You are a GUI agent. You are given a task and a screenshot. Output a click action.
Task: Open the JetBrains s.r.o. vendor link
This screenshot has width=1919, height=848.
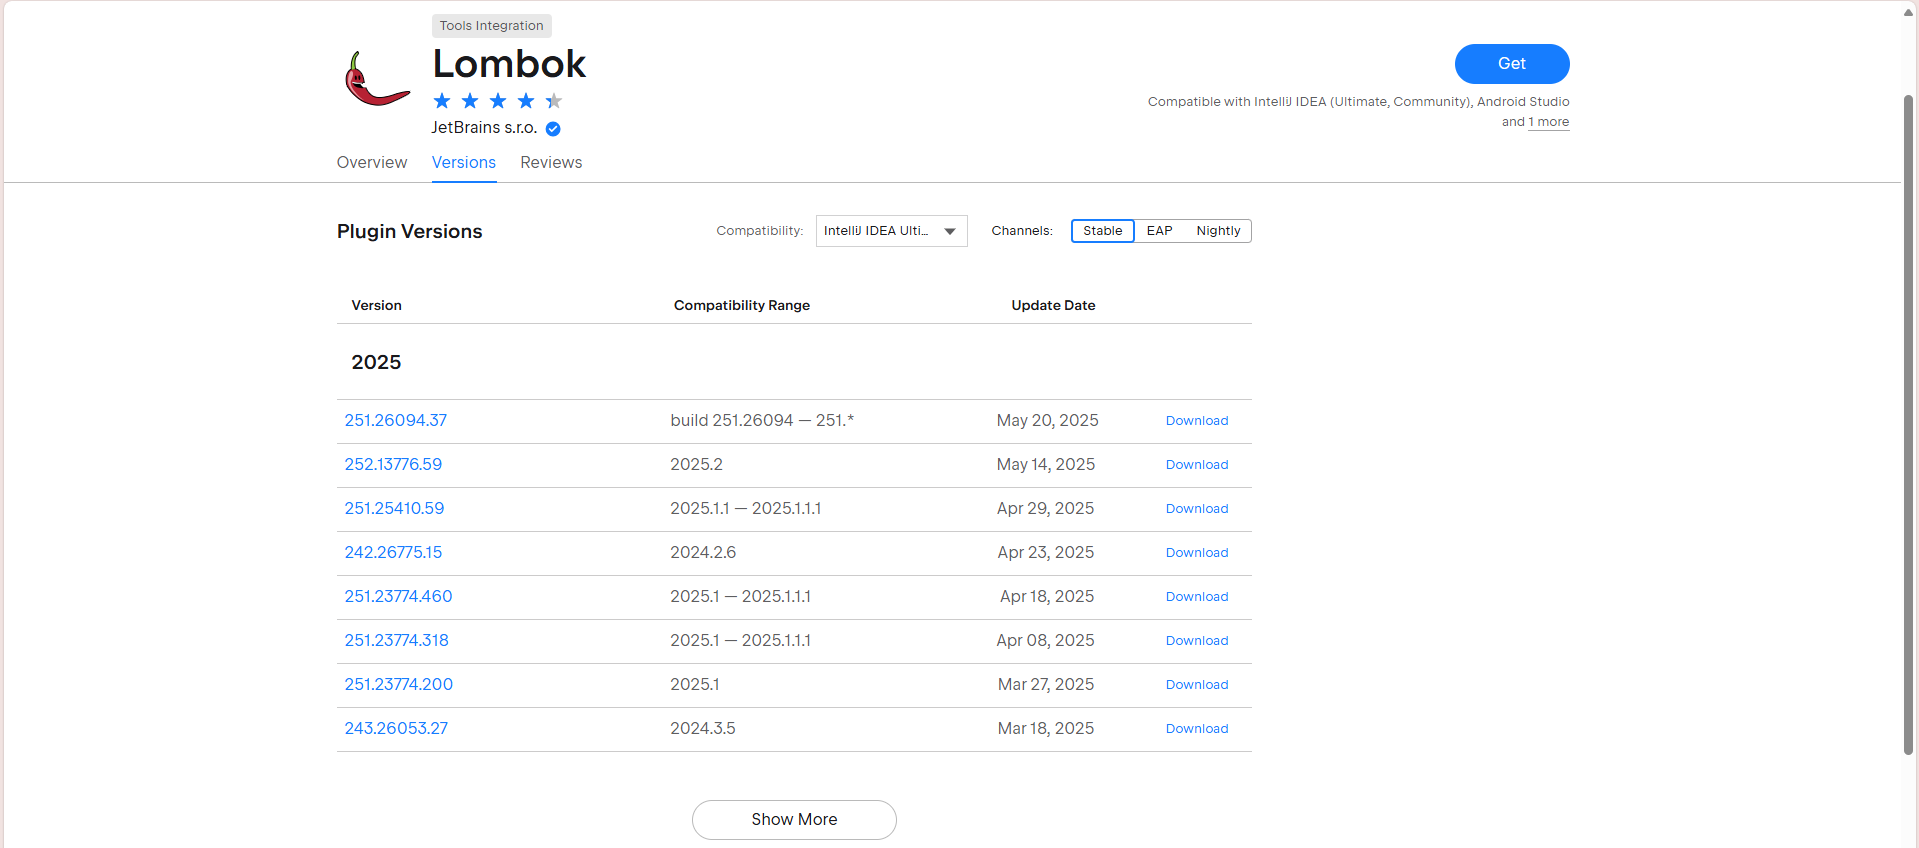484,128
